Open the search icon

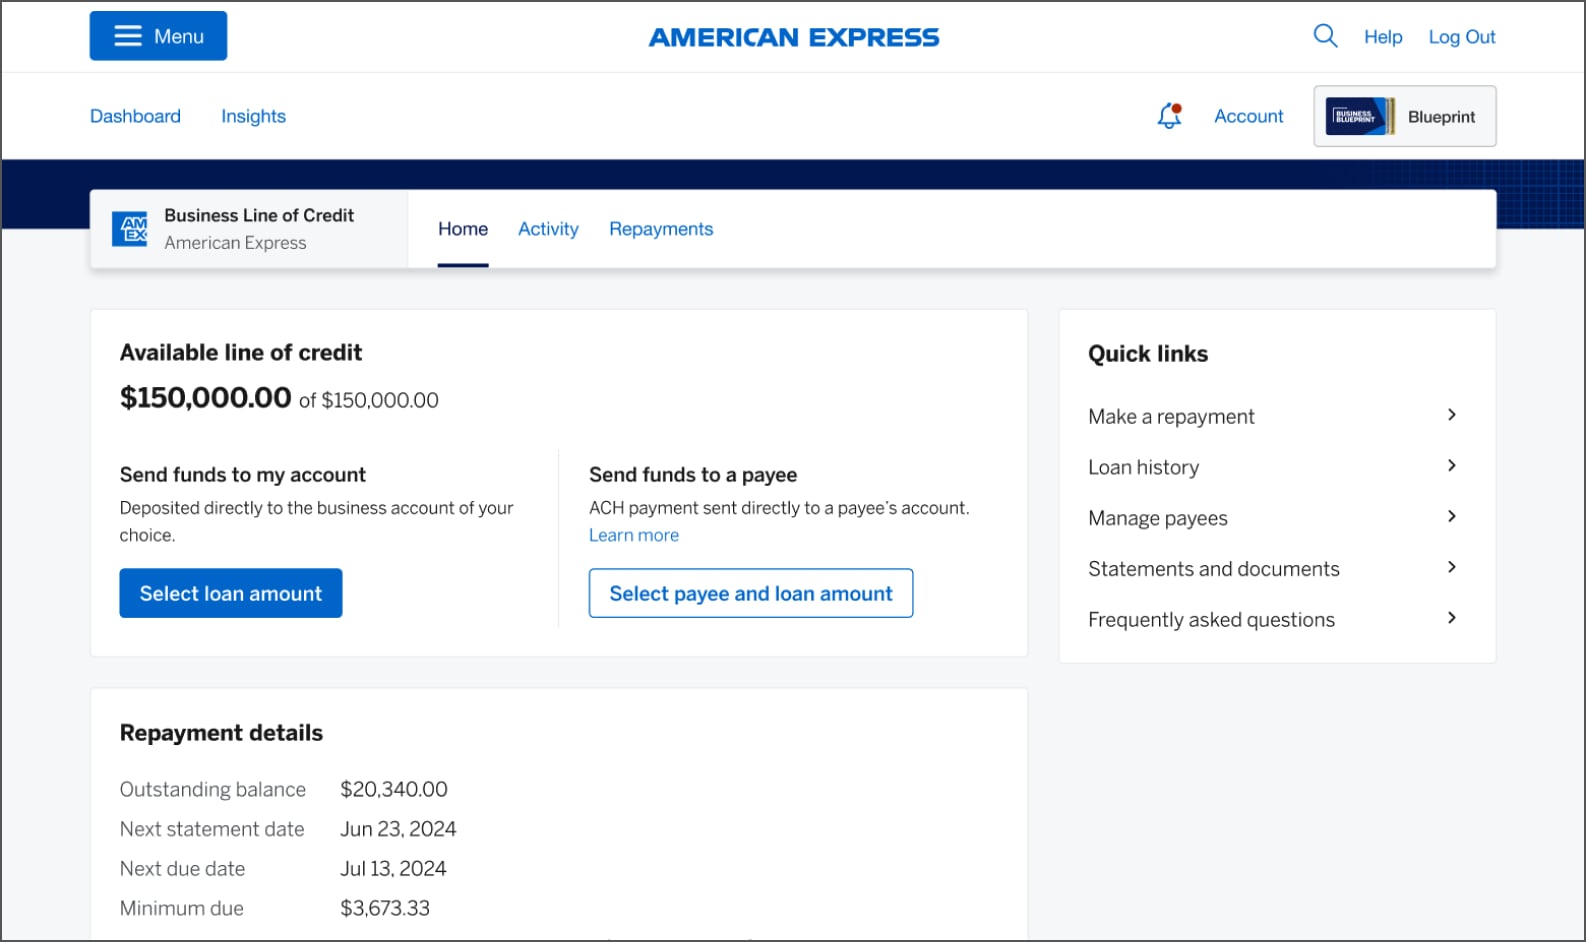tap(1325, 36)
